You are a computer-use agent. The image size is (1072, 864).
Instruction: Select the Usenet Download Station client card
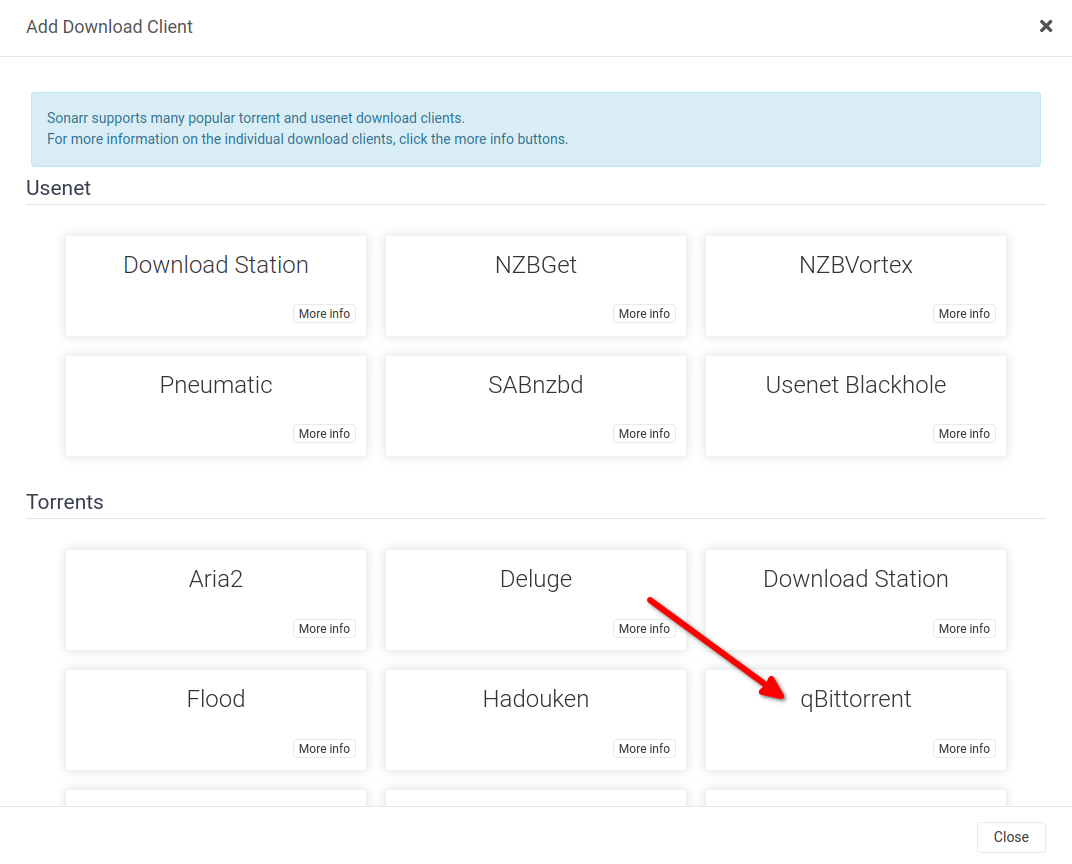pyautogui.click(x=215, y=286)
